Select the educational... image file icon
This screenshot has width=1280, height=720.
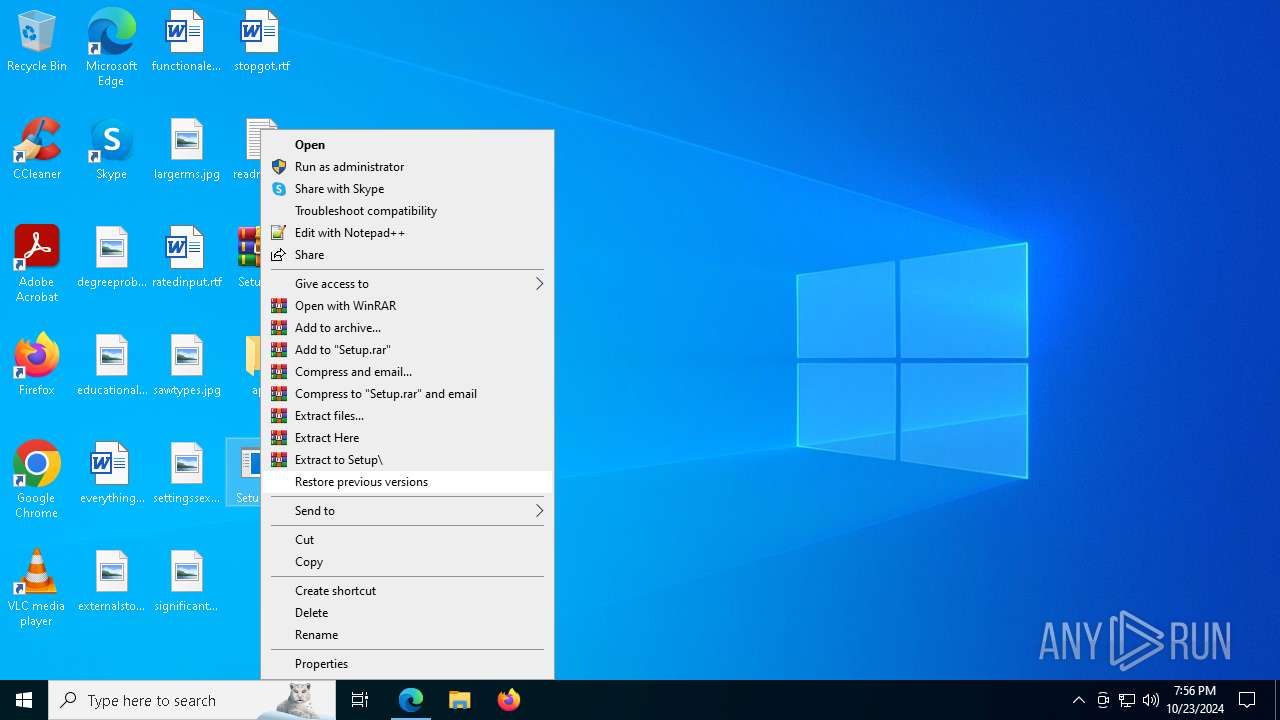click(x=111, y=366)
